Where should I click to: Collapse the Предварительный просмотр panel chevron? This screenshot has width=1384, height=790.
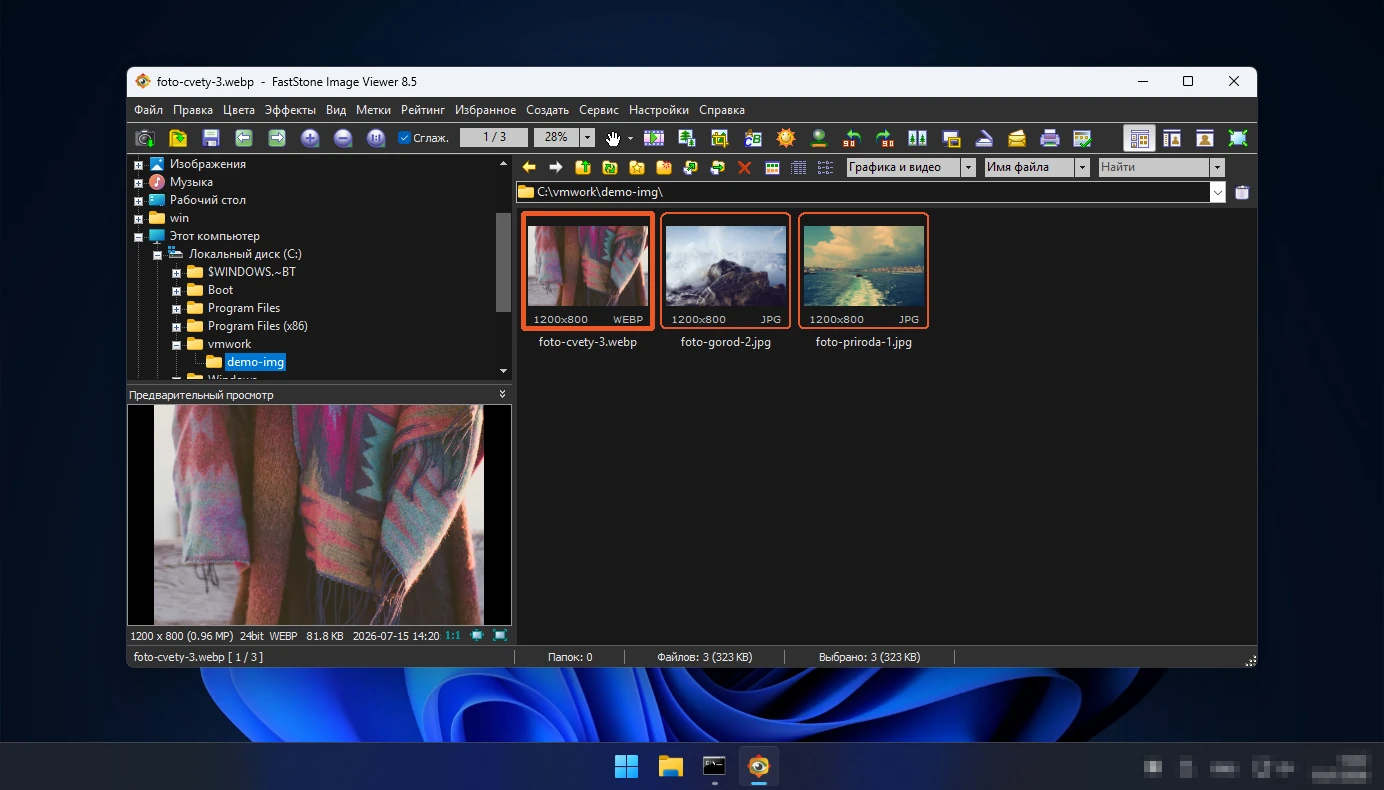(502, 395)
